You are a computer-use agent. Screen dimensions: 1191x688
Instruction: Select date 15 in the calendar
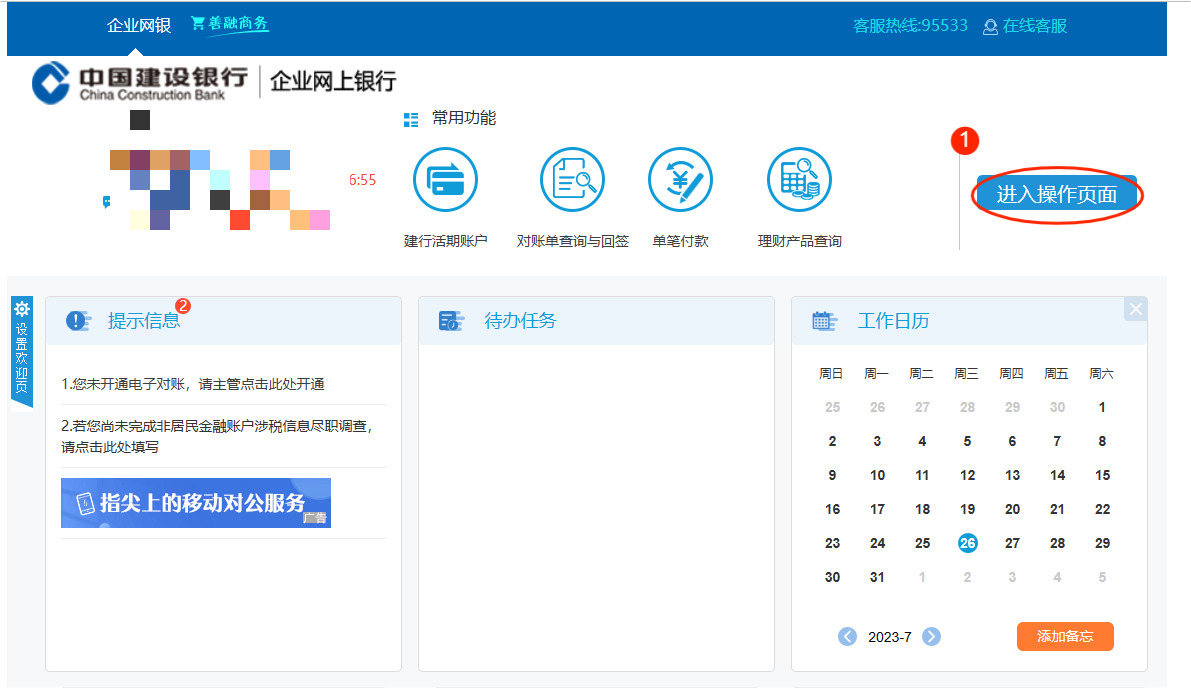[1102, 475]
